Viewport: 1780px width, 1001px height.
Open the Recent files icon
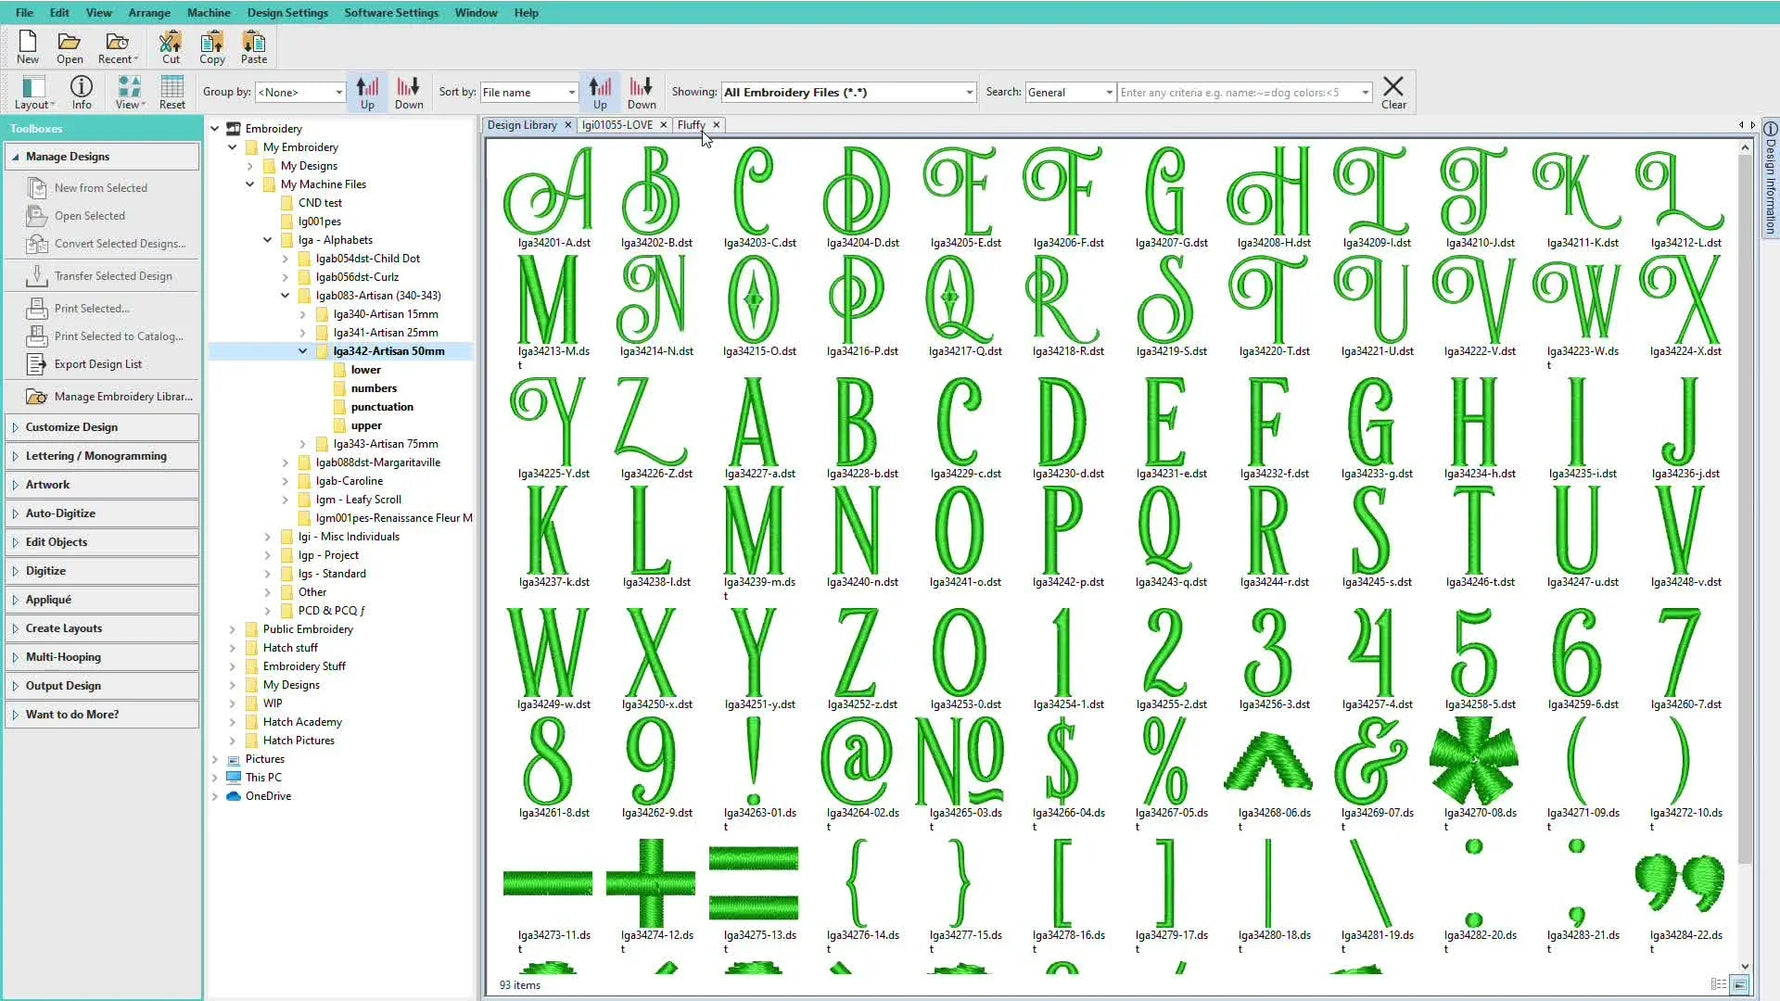(117, 47)
